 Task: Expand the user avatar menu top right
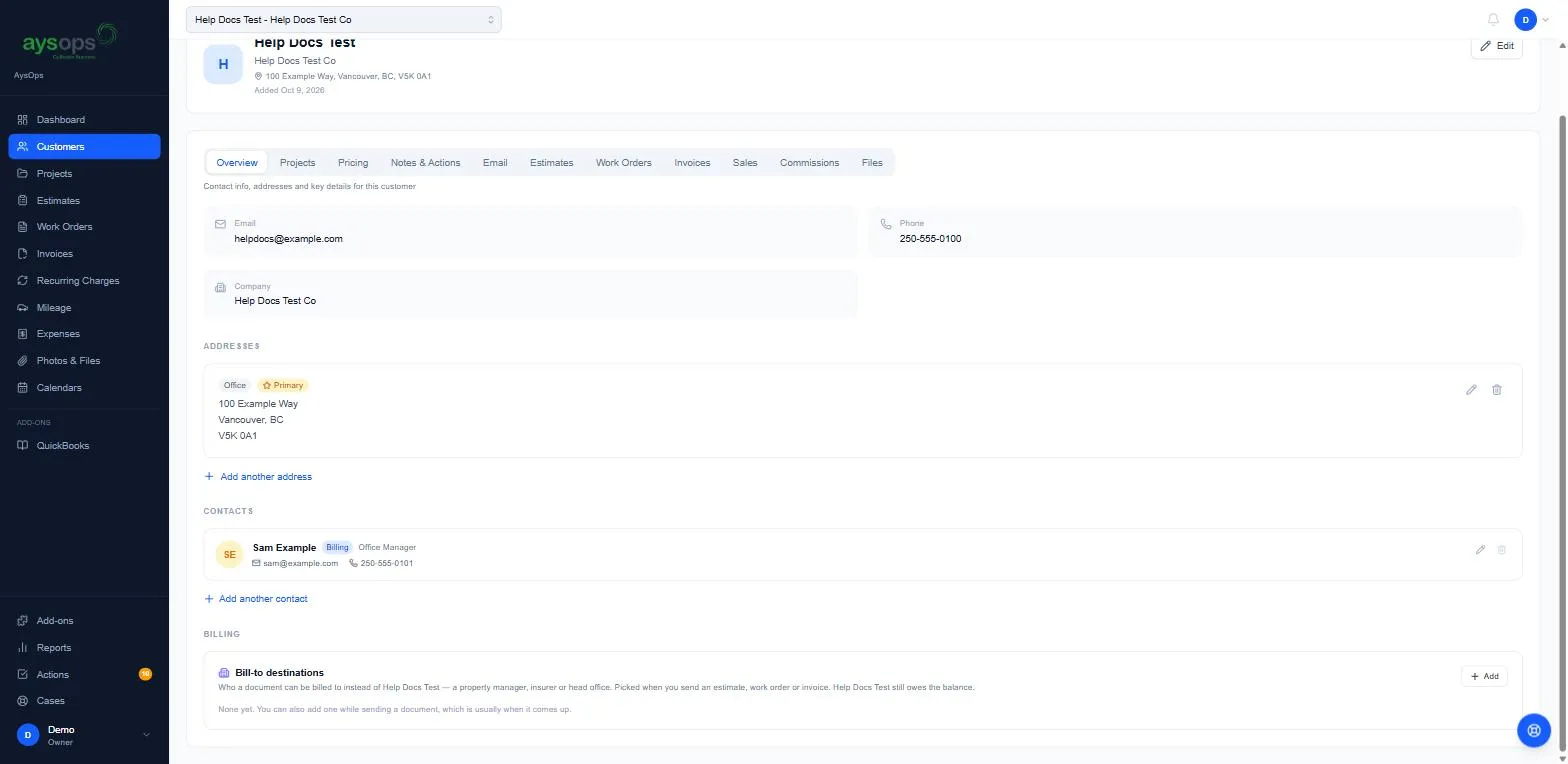point(1533,19)
